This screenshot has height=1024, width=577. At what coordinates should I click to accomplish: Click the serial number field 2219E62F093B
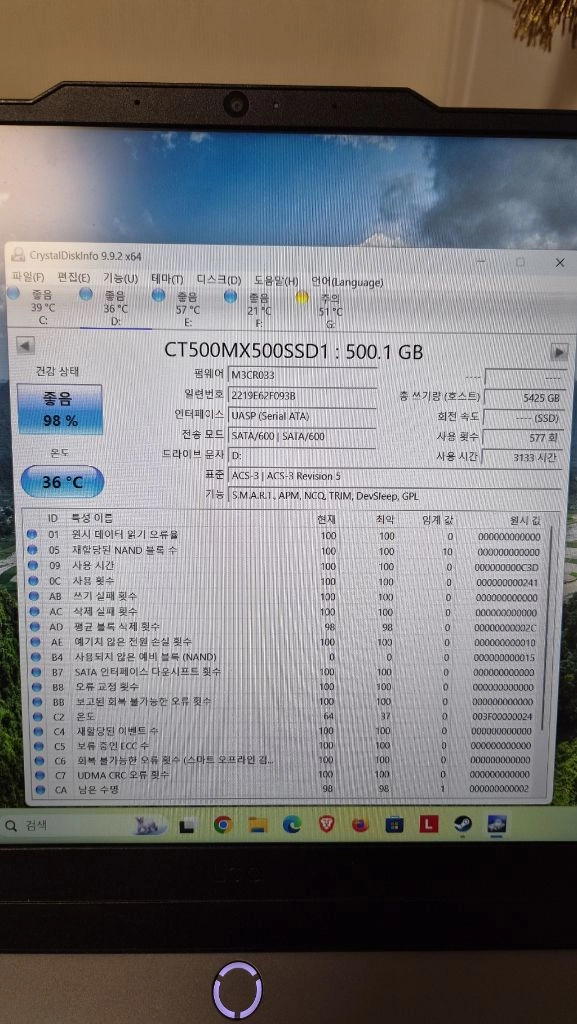point(303,396)
